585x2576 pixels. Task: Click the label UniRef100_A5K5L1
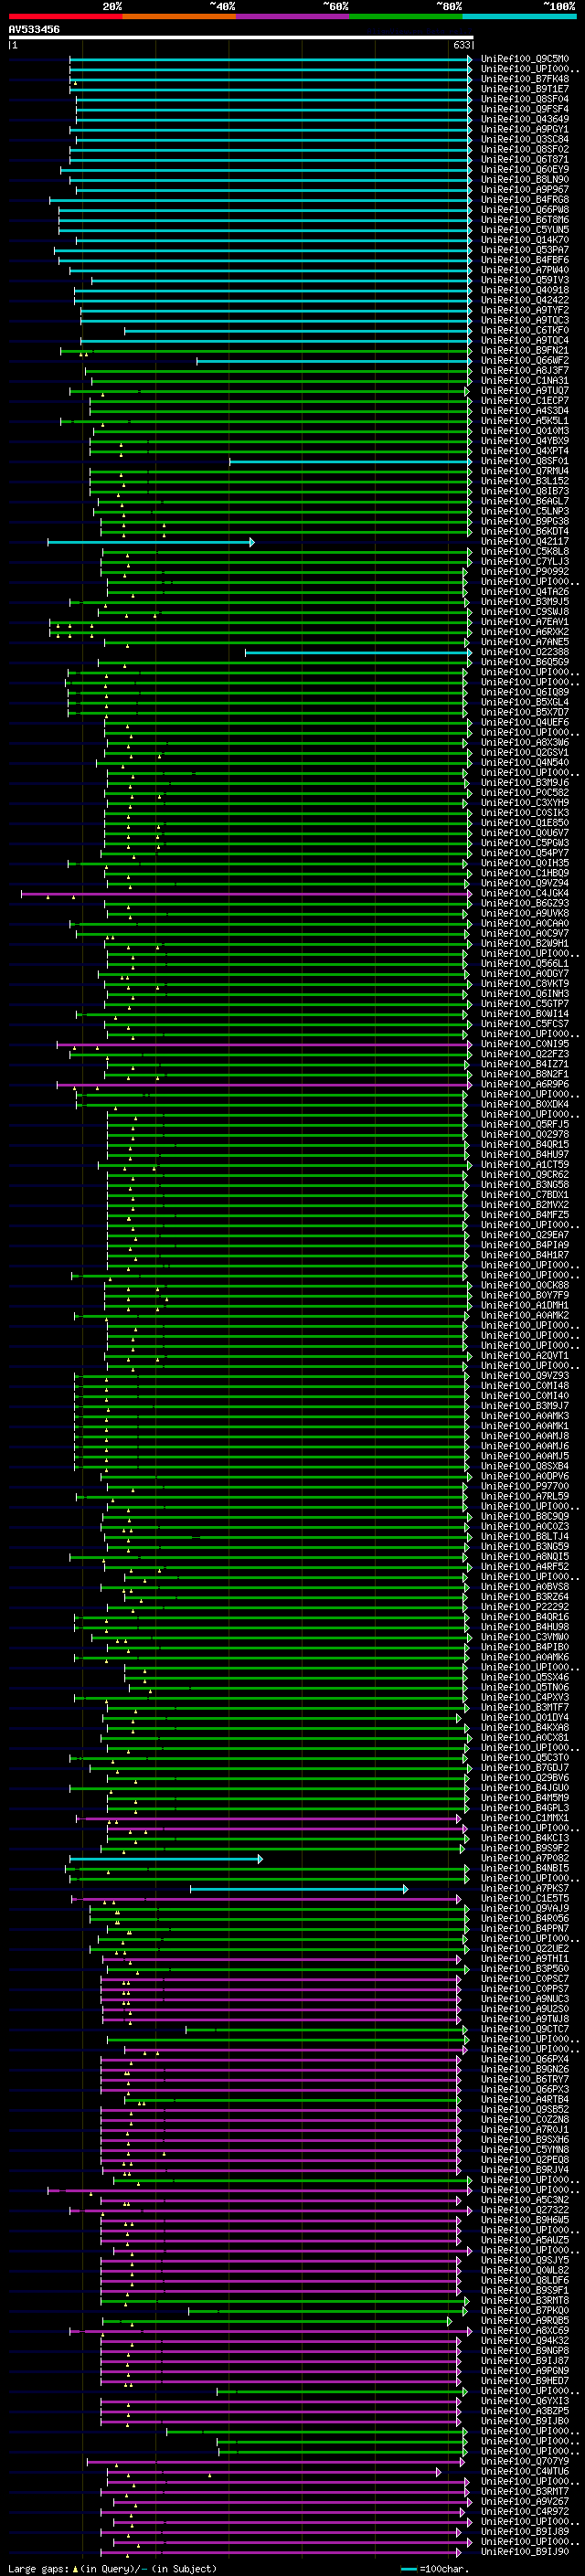coord(525,421)
